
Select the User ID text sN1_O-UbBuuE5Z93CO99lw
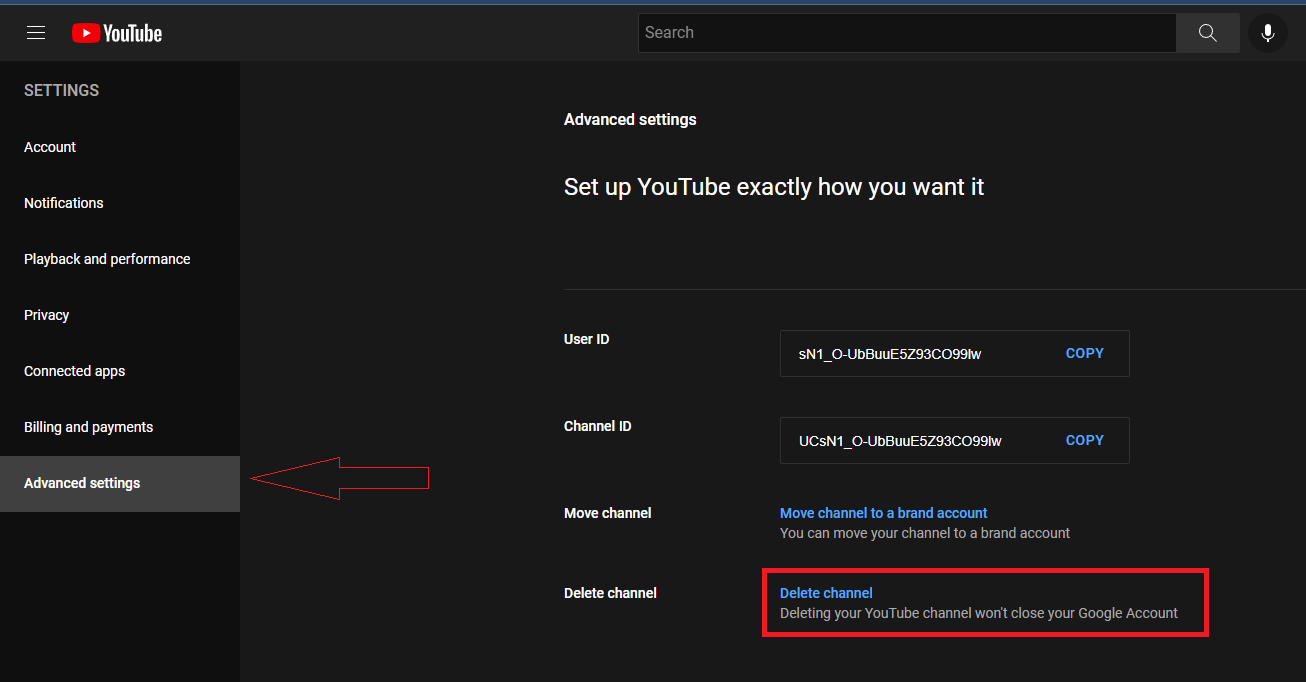[890, 354]
